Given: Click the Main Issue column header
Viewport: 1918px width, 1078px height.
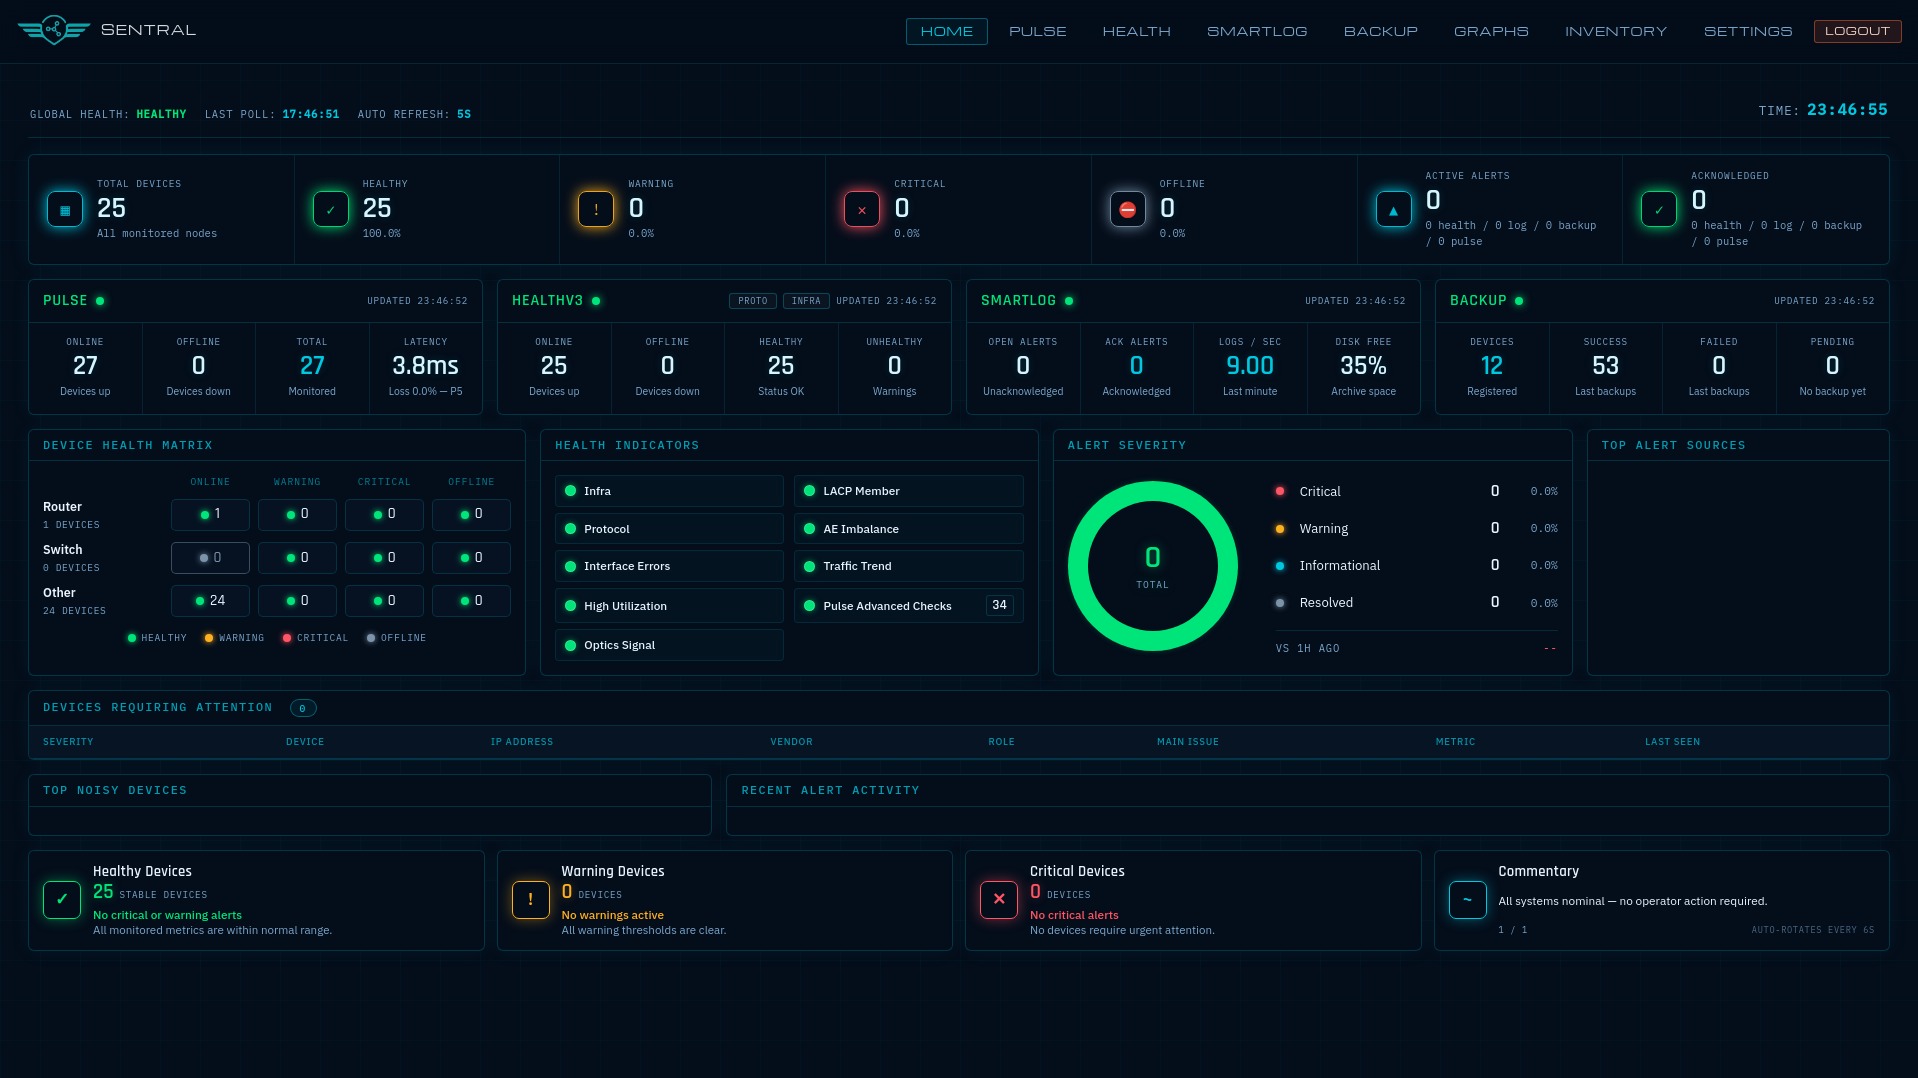Looking at the screenshot, I should point(1188,742).
